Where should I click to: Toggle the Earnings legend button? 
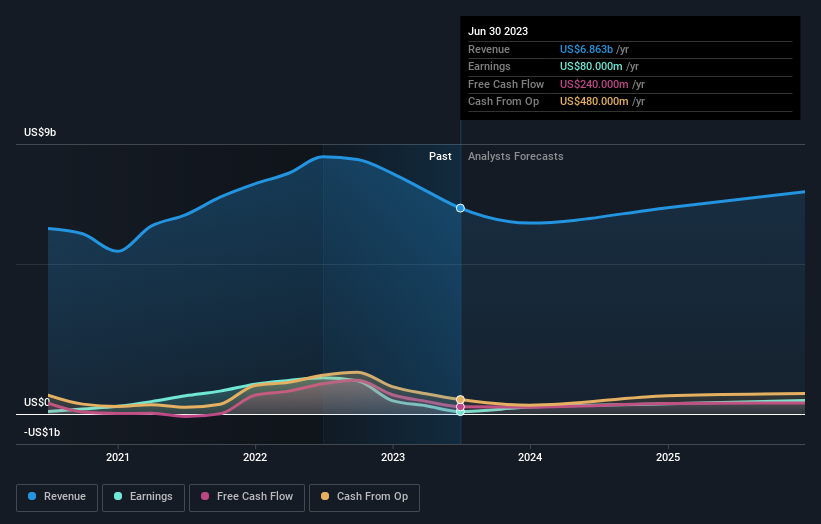[x=143, y=497]
